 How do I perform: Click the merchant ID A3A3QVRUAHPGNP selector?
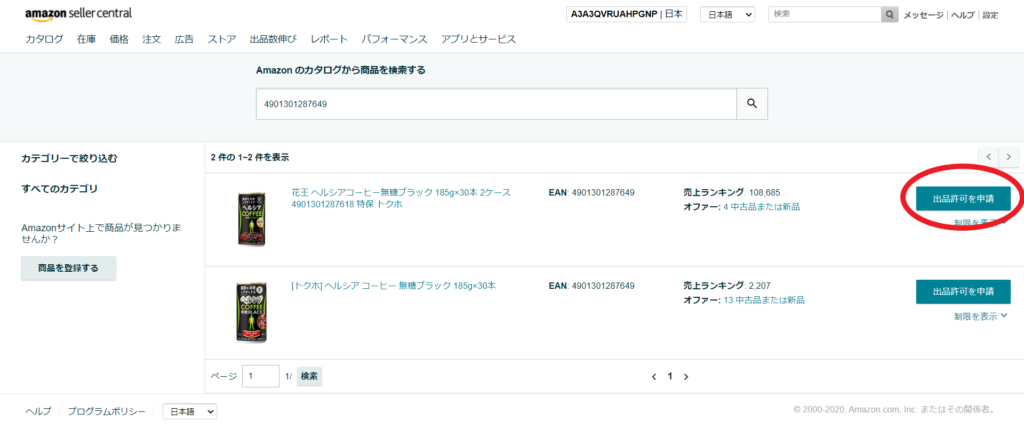click(626, 14)
